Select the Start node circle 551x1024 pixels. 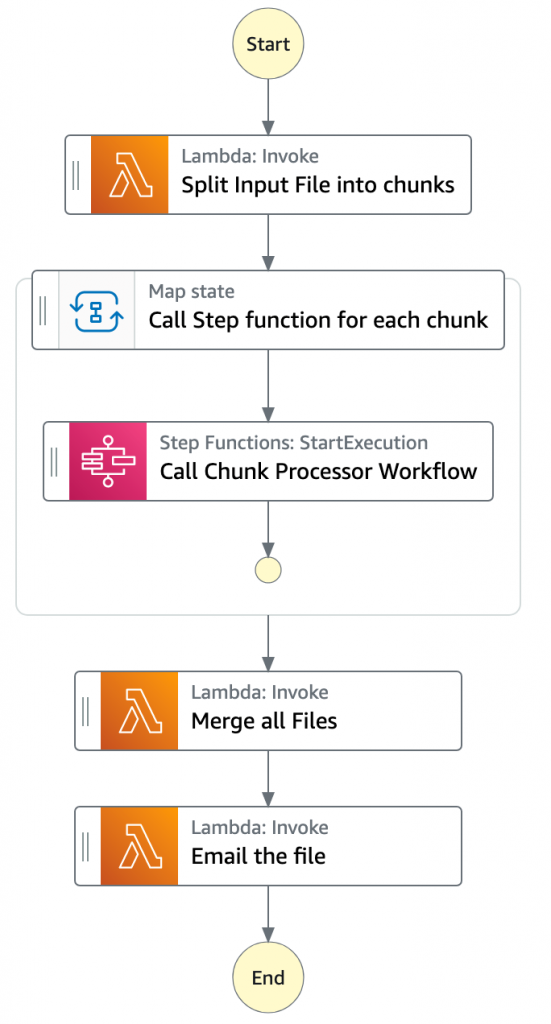[x=268, y=44]
